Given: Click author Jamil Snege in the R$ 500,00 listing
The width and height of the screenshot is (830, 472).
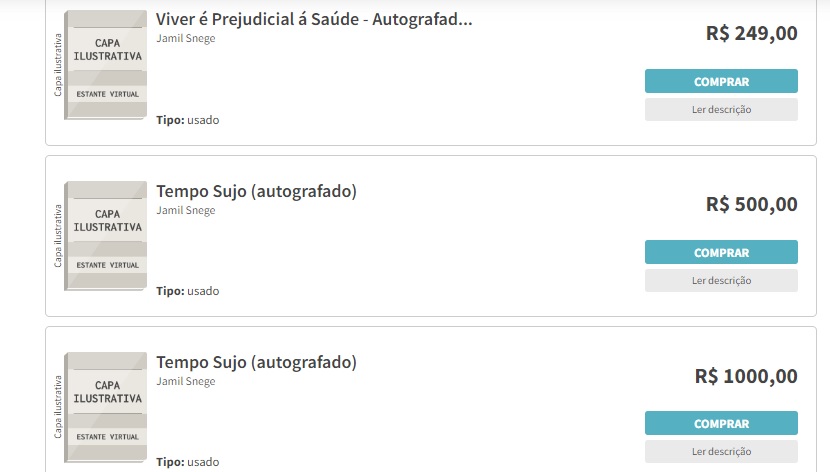Looking at the screenshot, I should click(x=186, y=210).
